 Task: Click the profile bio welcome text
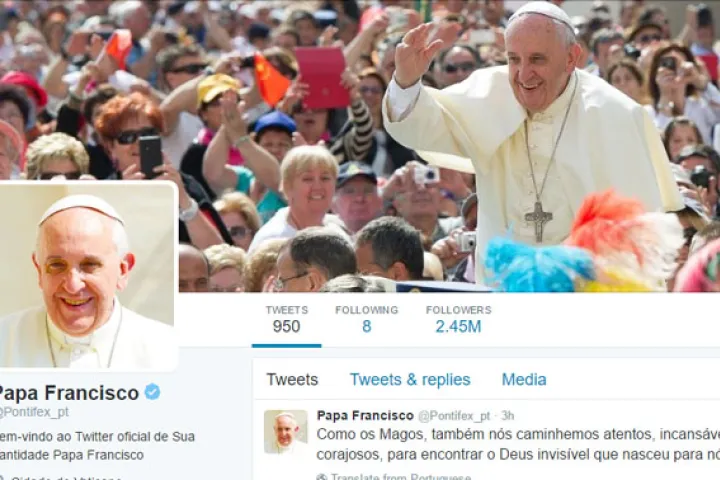click(x=97, y=446)
